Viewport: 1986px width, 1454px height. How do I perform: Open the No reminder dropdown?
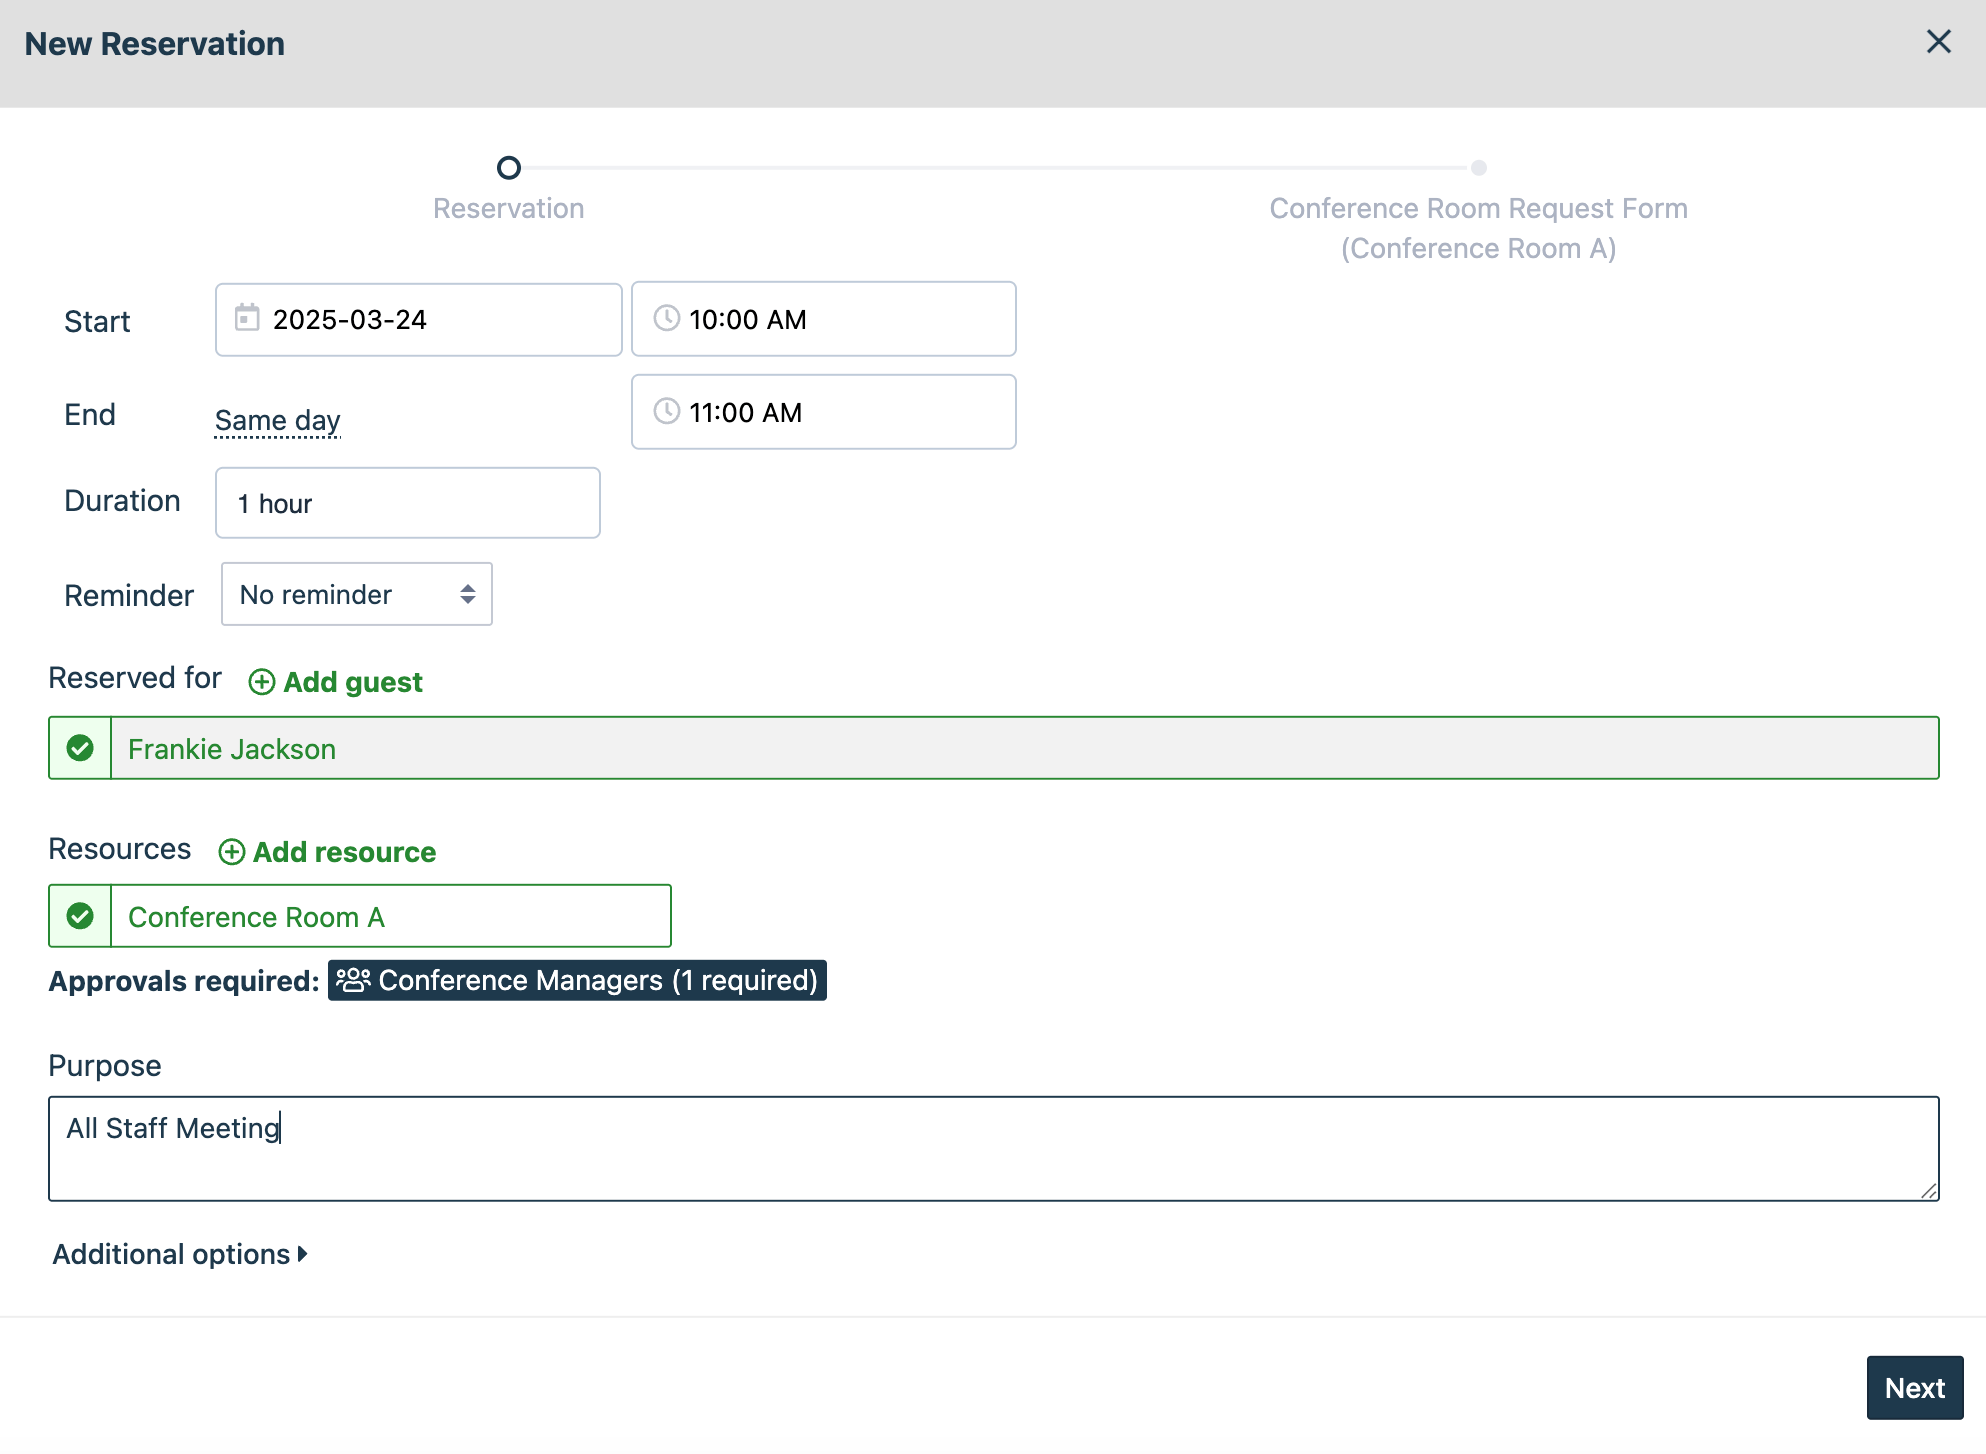point(356,594)
